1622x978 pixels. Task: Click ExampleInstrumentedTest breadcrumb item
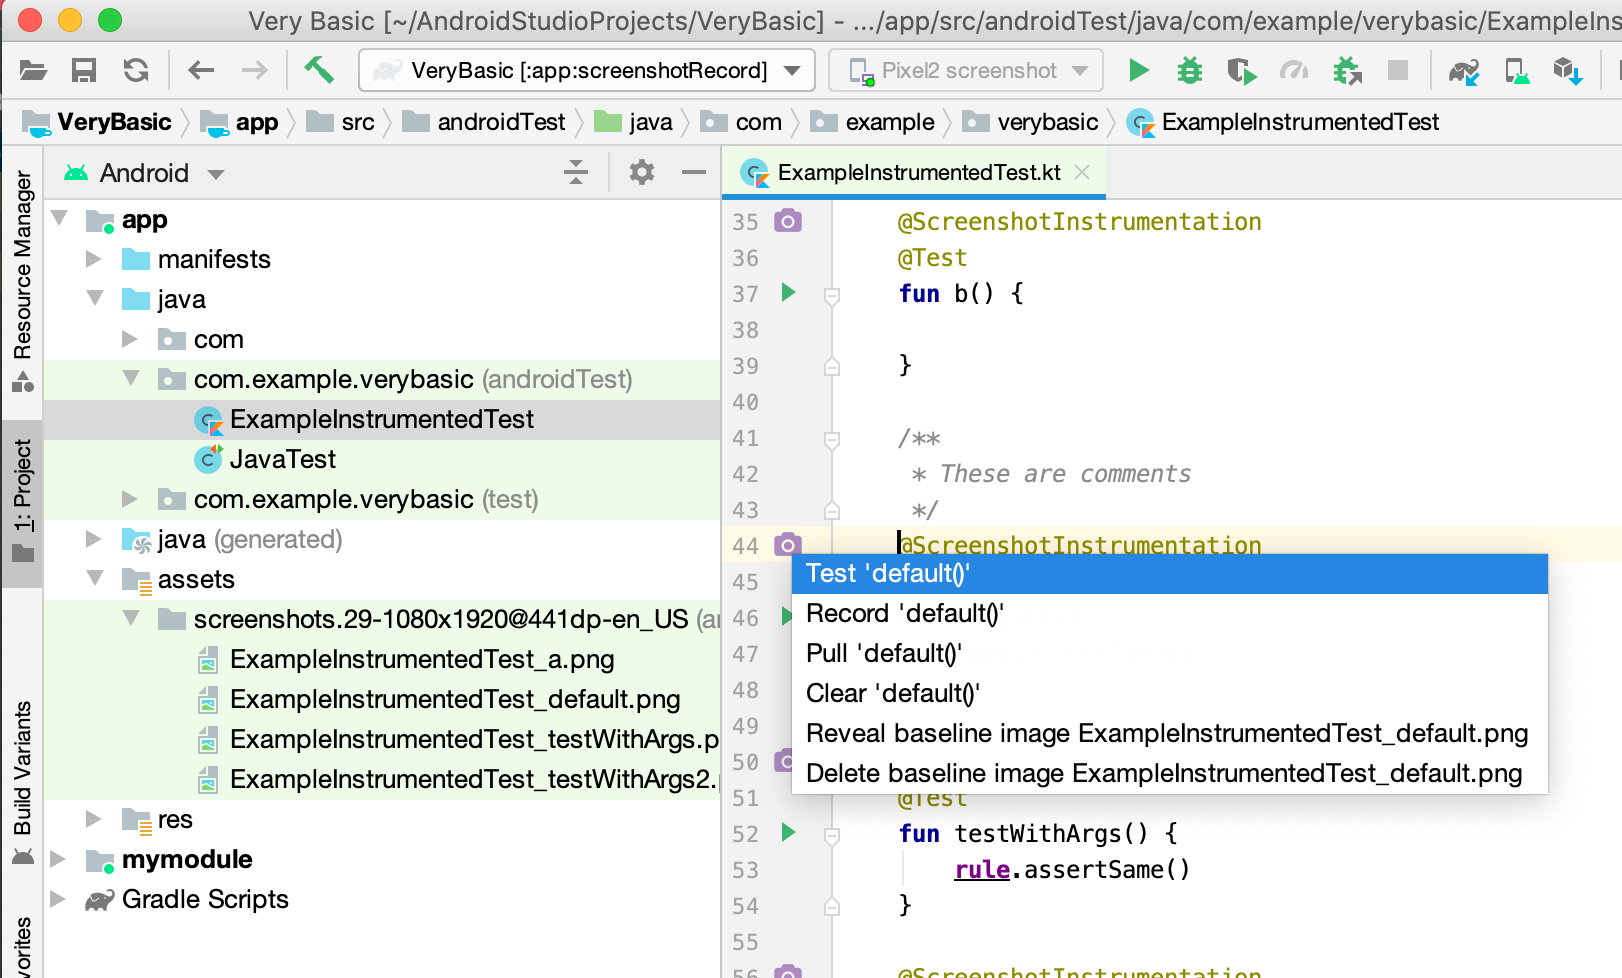[x=1284, y=122]
